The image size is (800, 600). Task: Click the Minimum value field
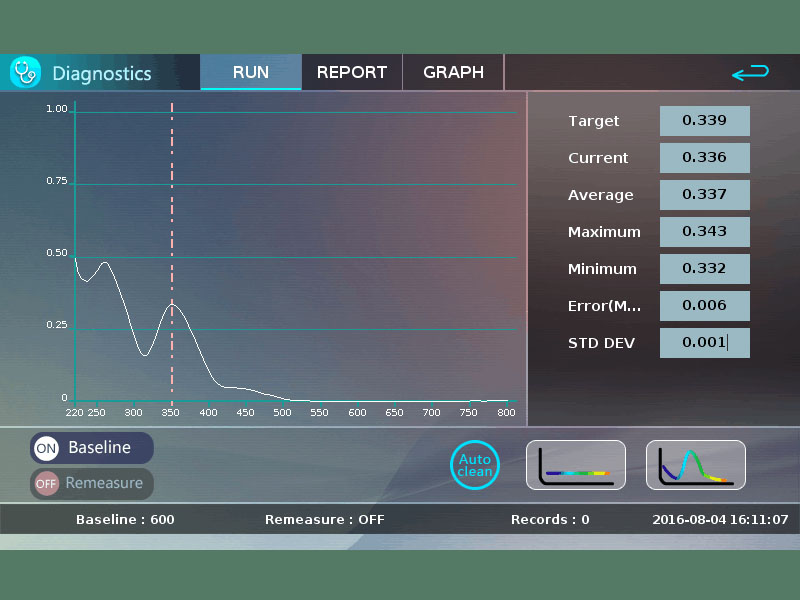point(705,269)
